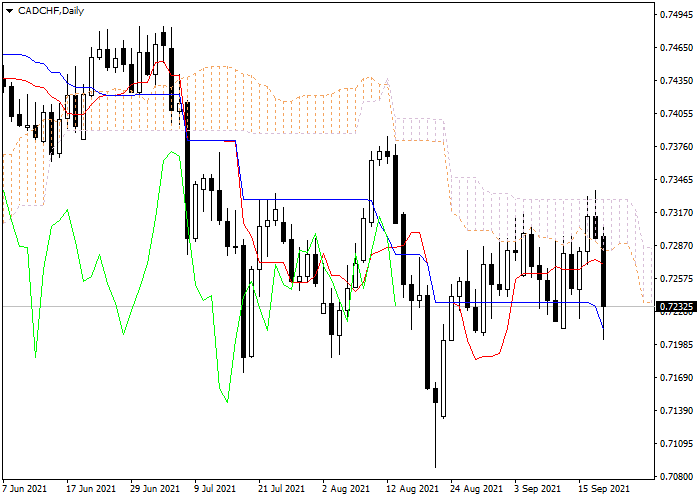Click the 24 Aug 2021 date label

coord(476,489)
